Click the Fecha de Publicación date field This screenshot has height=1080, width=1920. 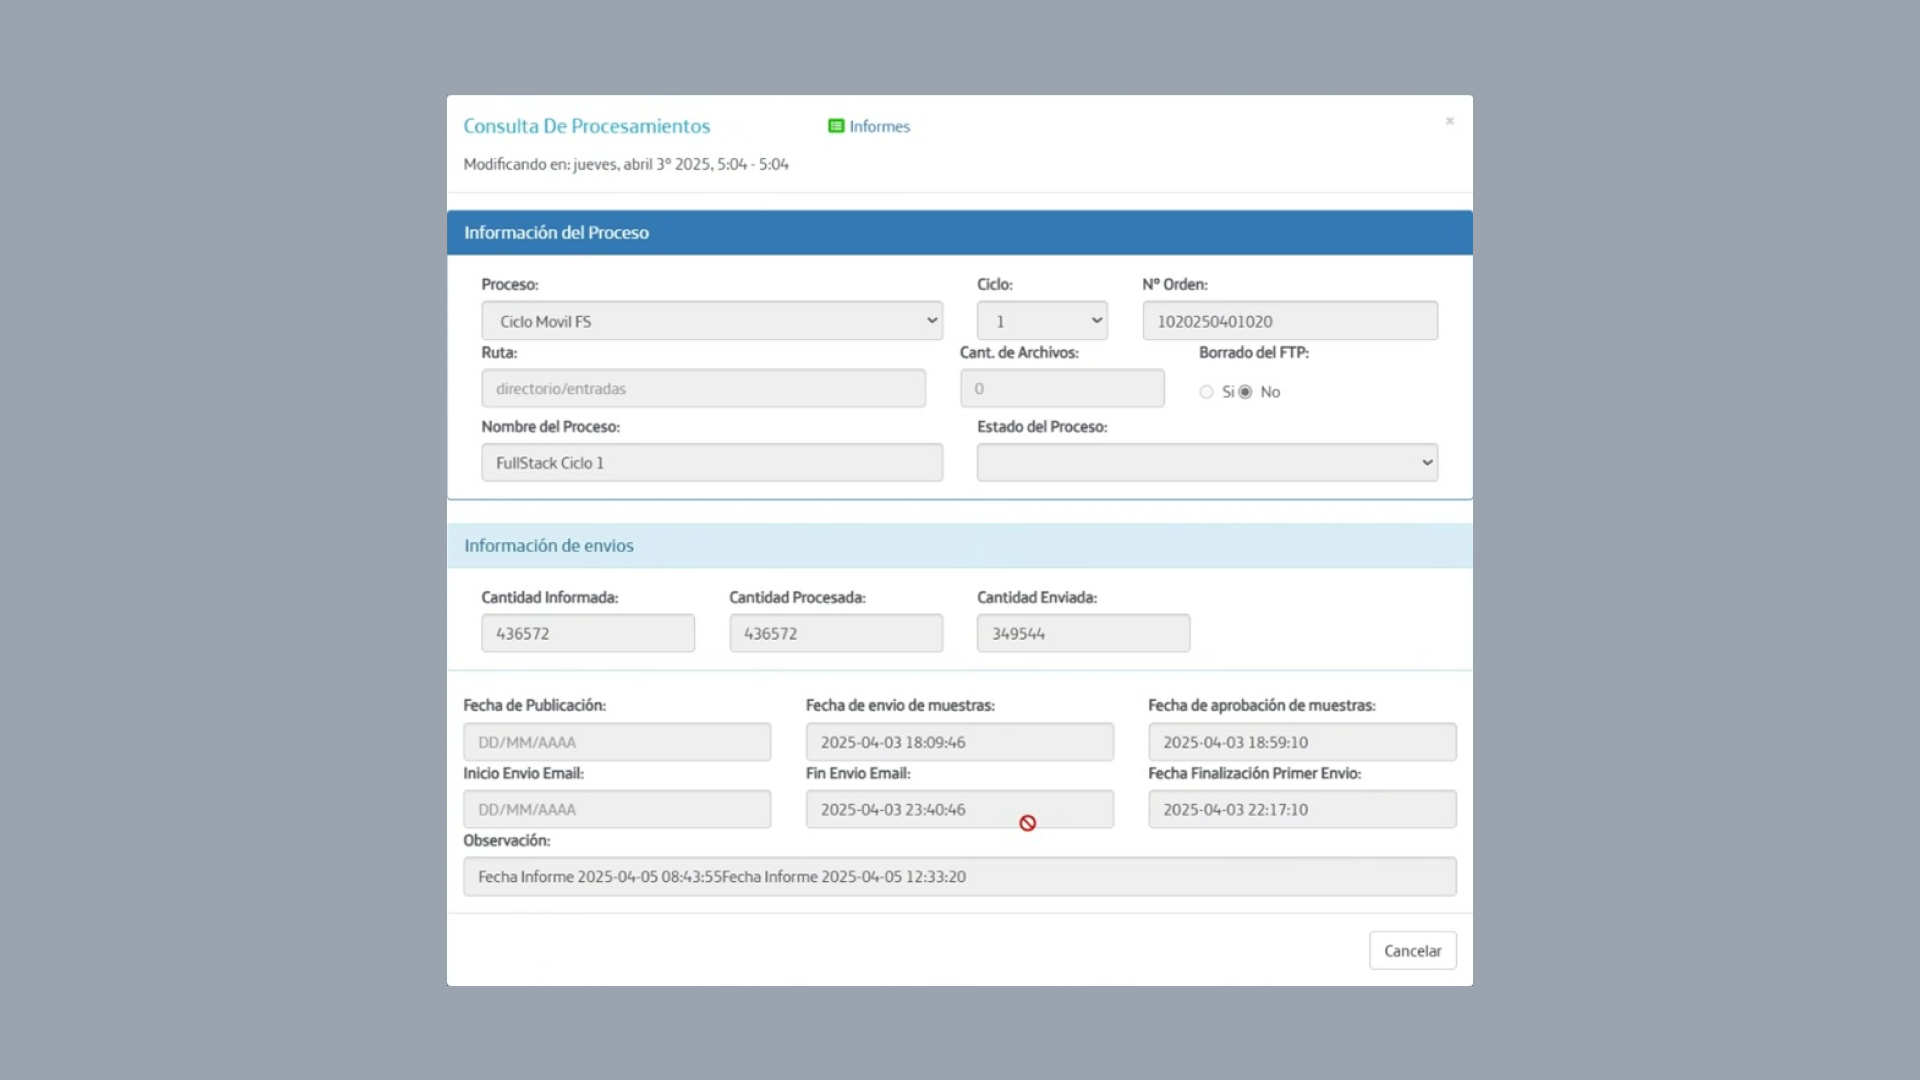(616, 743)
